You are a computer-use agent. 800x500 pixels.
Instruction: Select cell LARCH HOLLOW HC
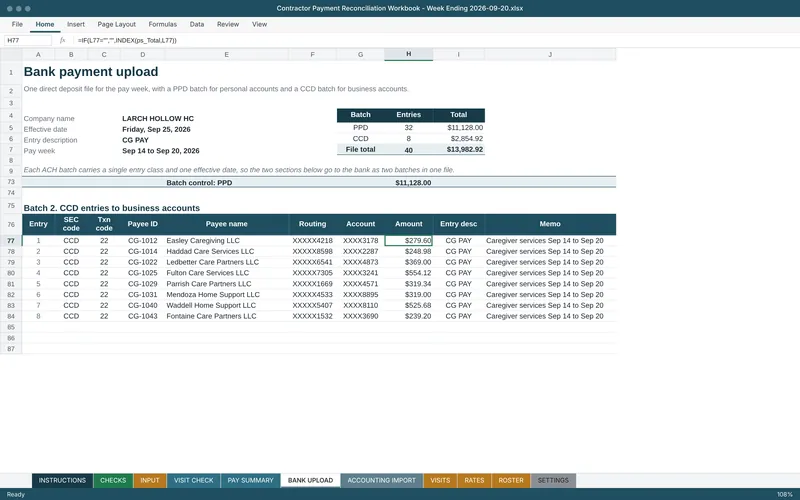pyautogui.click(x=158, y=118)
